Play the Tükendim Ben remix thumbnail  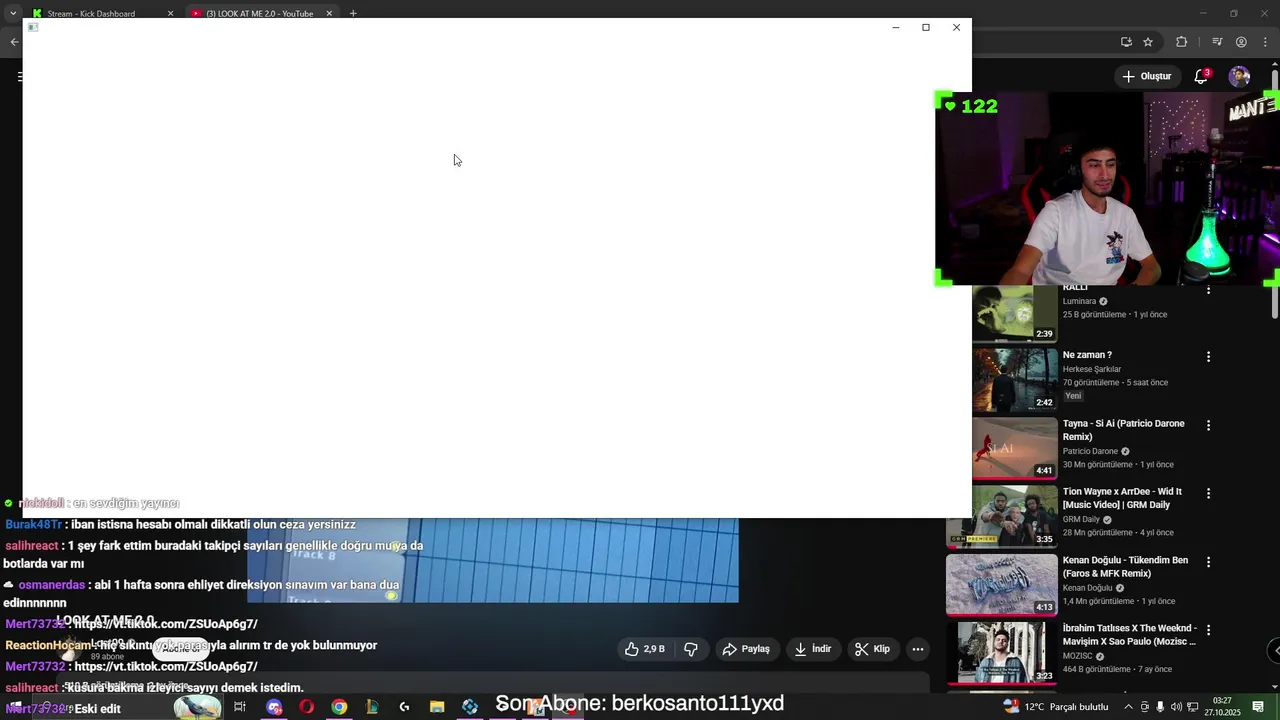point(1002,584)
